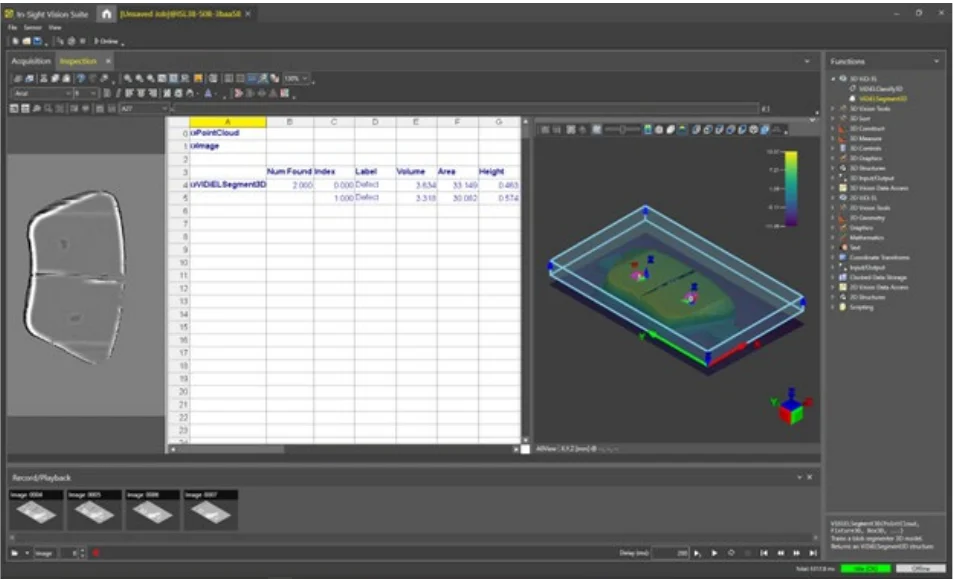Click the Save Job disk icon
This screenshot has width=954, height=580.
point(38,41)
